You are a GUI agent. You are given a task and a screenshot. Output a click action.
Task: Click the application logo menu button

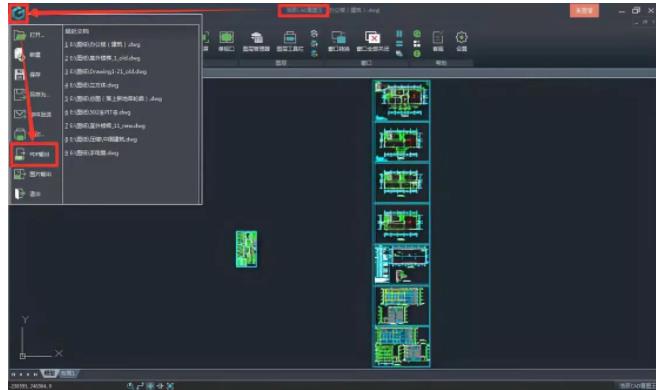click(x=18, y=13)
